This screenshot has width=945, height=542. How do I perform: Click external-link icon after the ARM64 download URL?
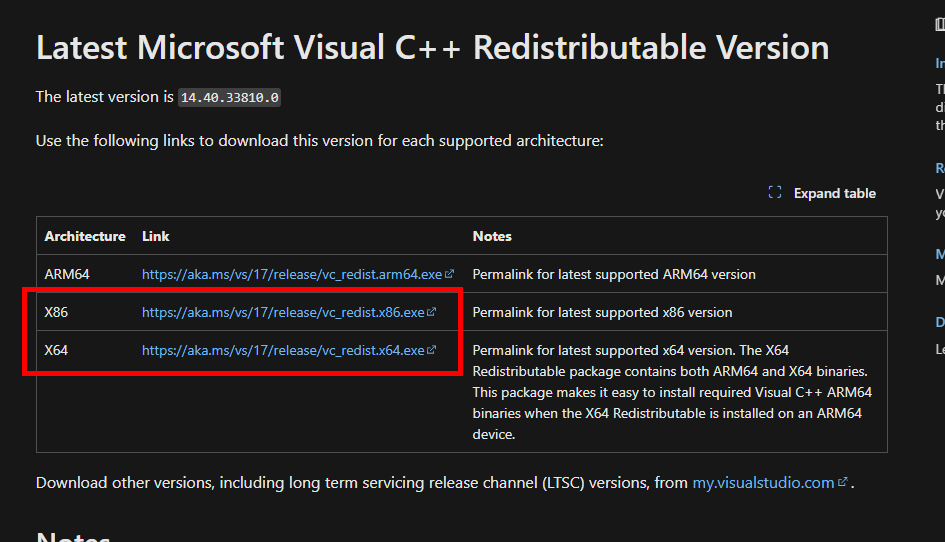(449, 274)
